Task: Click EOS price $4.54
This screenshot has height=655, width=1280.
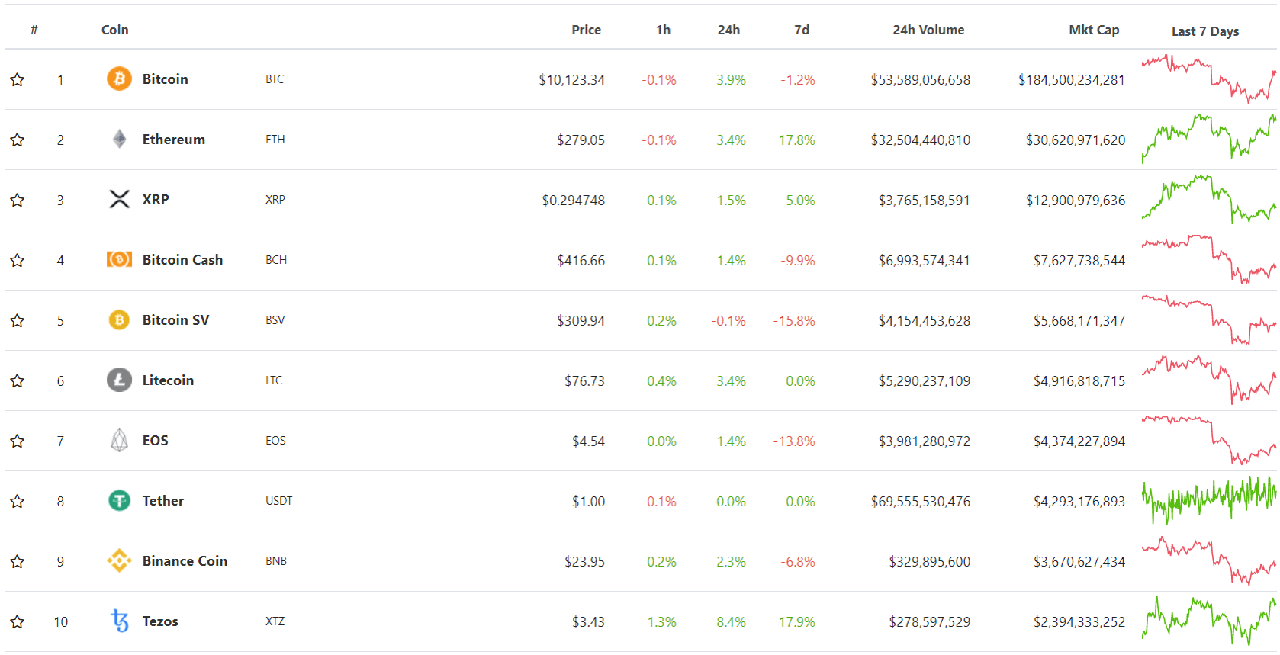Action: (x=588, y=441)
